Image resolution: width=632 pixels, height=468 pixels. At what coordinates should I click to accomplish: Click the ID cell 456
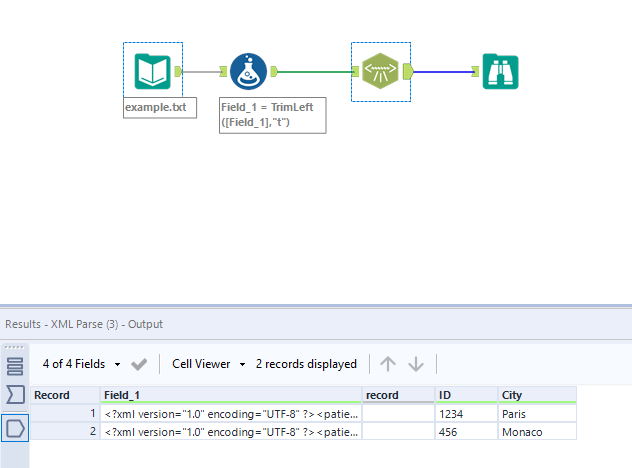(466, 432)
